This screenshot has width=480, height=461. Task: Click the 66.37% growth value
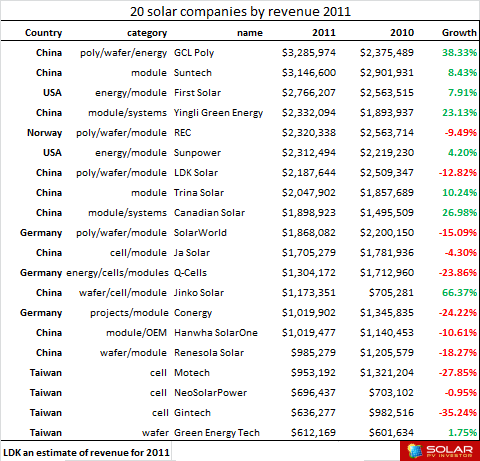459,293
